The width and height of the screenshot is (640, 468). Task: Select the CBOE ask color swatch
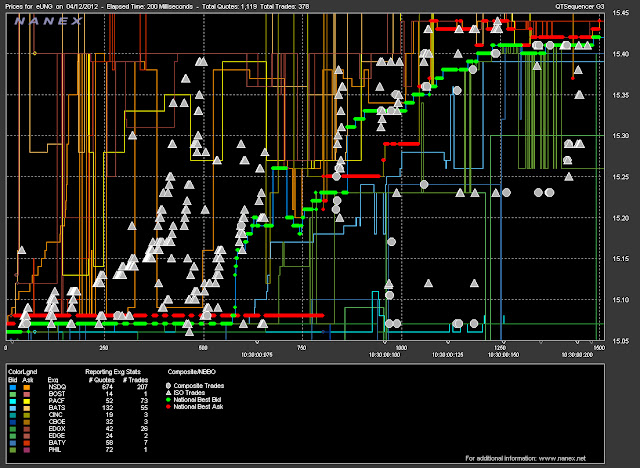27,422
